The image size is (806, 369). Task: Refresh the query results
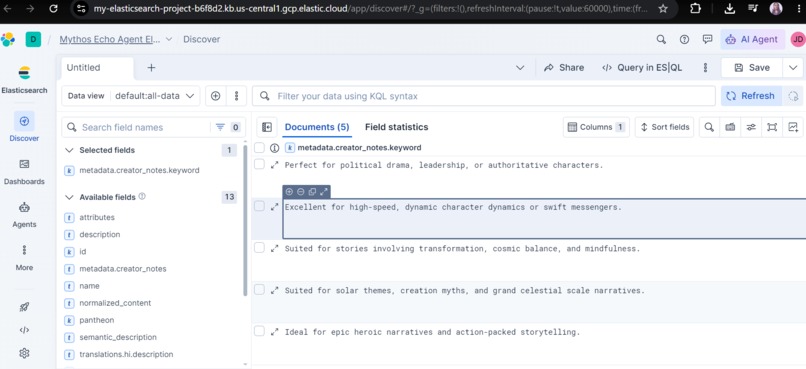click(751, 96)
